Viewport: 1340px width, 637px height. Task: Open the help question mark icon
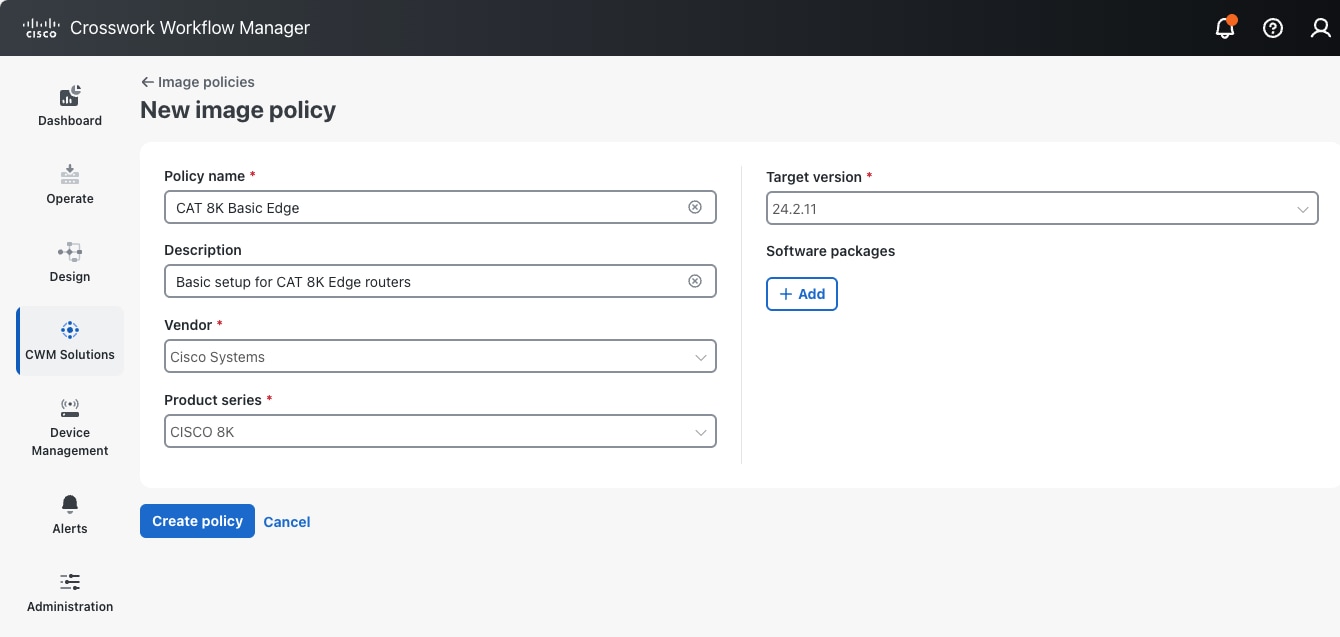1273,28
